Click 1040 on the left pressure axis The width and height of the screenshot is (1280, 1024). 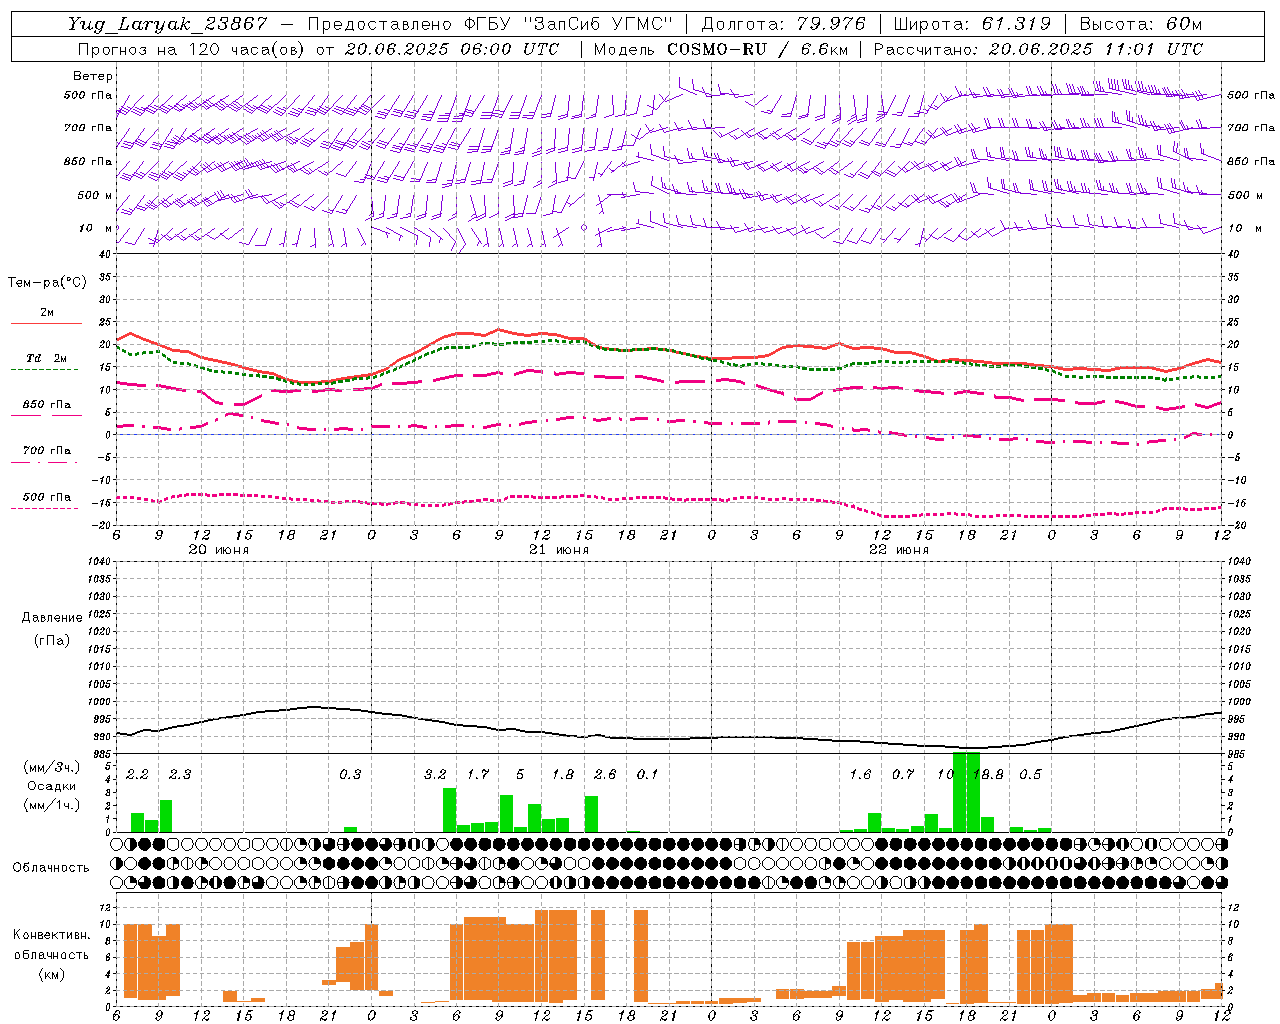pos(98,561)
